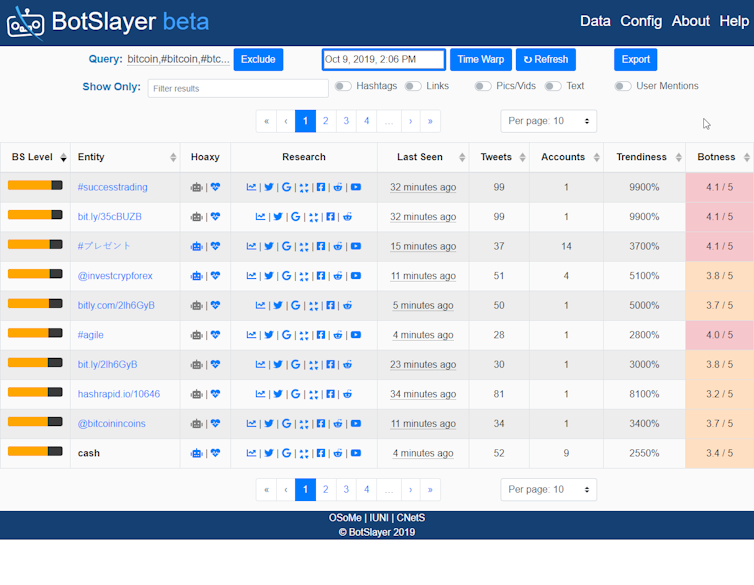The image size is (754, 585).
Task: Open Twitter search for #successtrading
Action: click(269, 187)
